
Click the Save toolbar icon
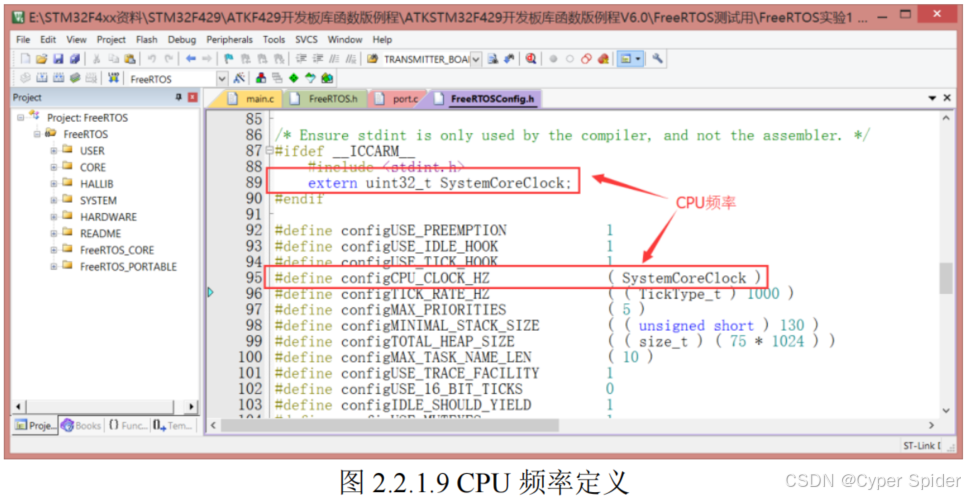click(x=58, y=58)
